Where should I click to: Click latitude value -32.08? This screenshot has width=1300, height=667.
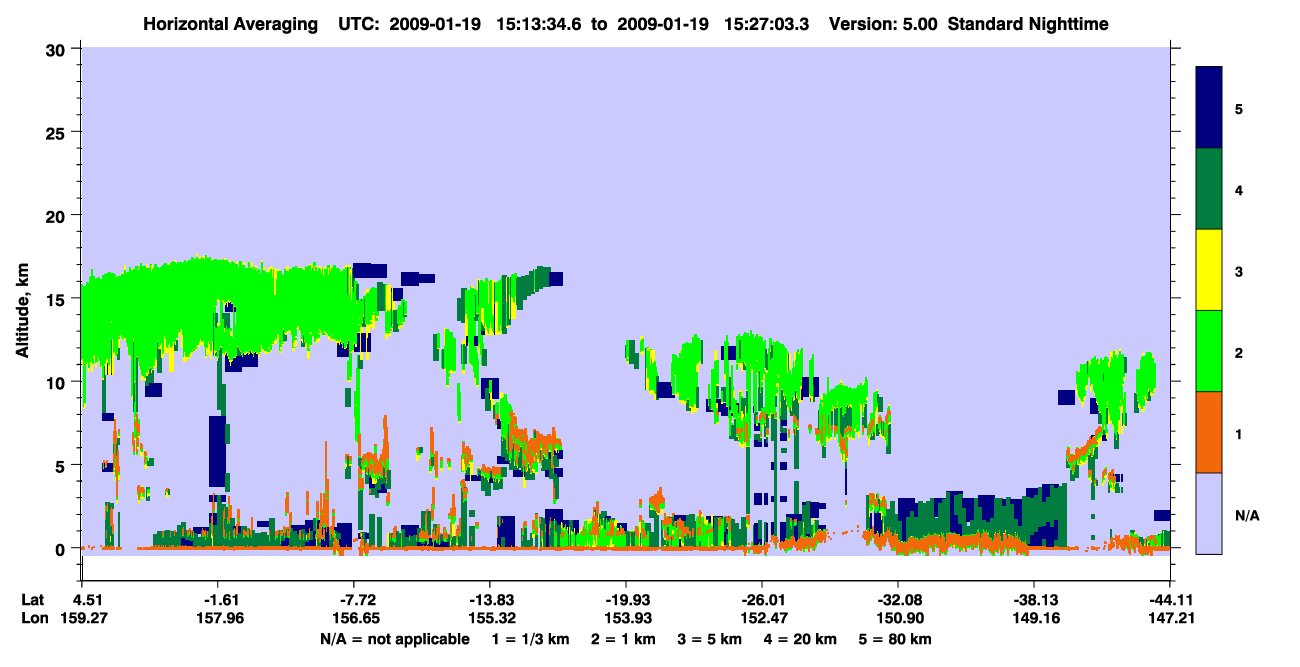coord(898,600)
